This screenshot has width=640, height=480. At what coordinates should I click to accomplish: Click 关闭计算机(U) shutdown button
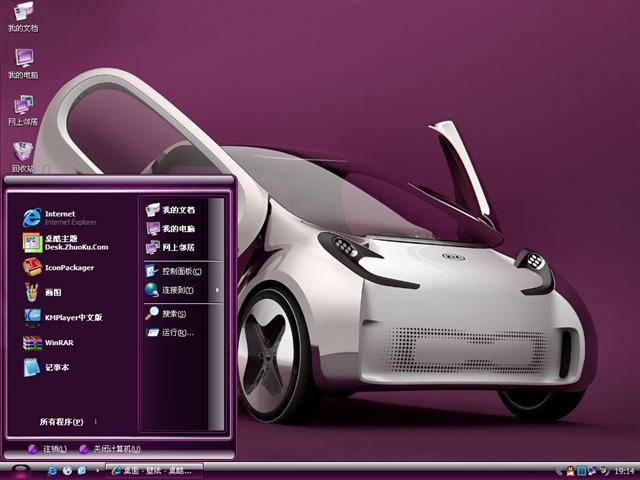point(110,449)
